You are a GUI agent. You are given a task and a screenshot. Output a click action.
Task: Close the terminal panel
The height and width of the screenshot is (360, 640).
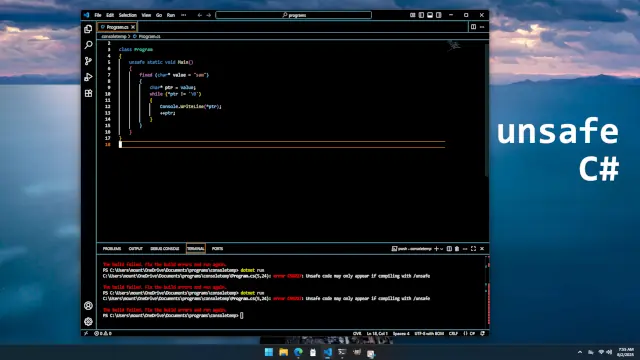click(x=482, y=249)
